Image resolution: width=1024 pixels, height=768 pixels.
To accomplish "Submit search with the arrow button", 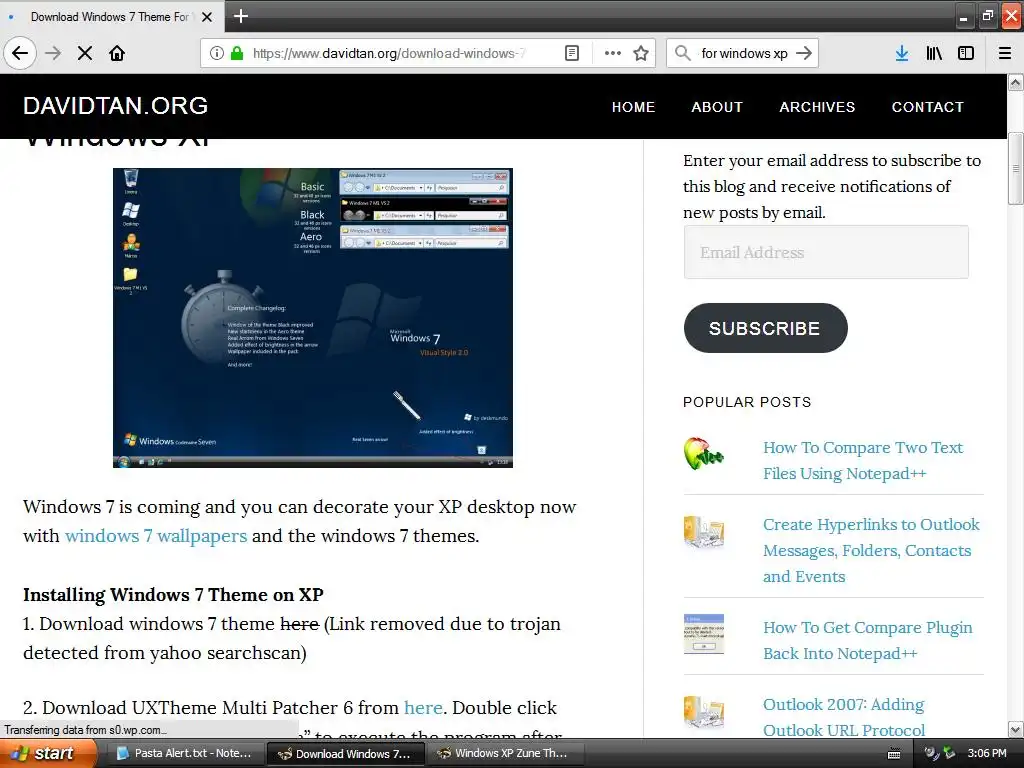I will click(804, 53).
